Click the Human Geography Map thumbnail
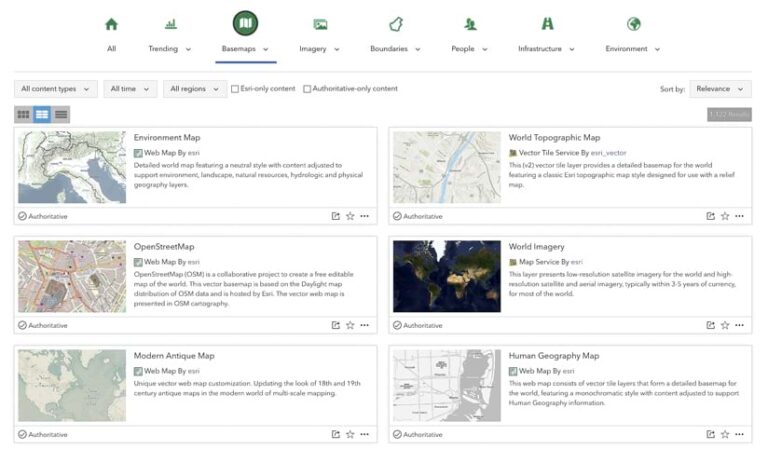The height and width of the screenshot is (449, 768). point(447,385)
